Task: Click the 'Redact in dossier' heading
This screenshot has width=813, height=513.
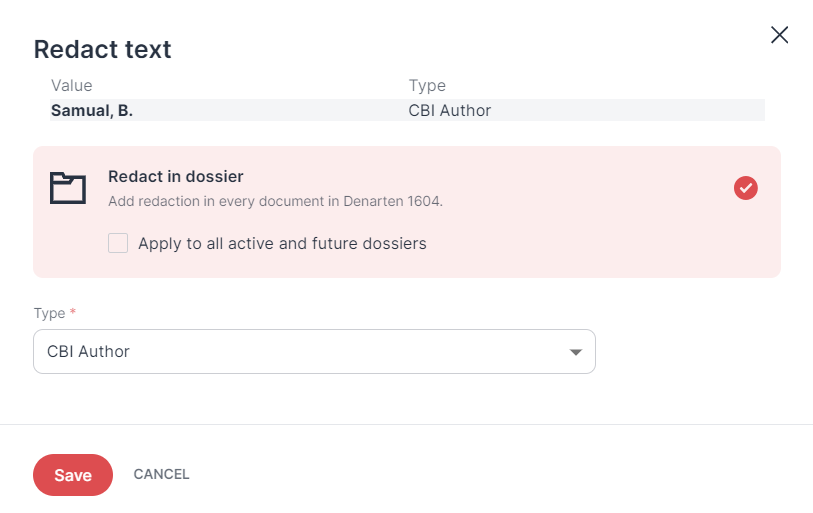Action: (176, 176)
